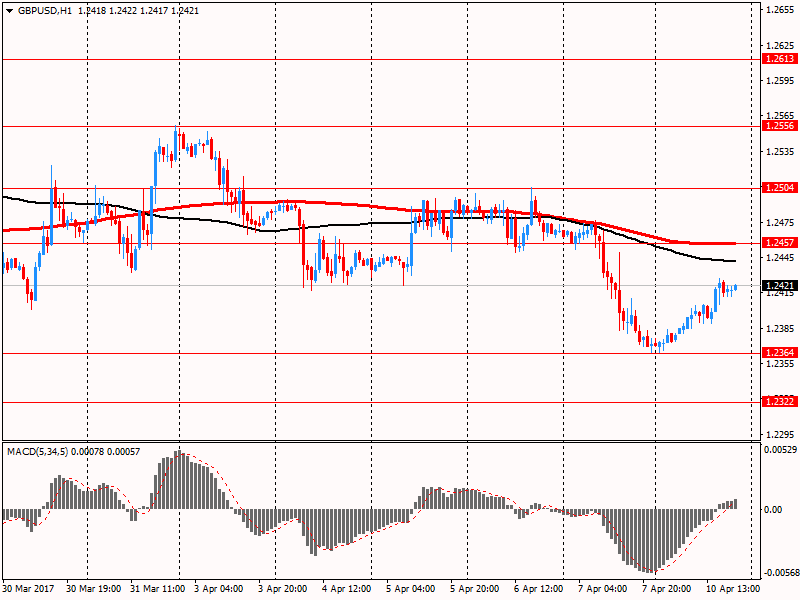Click the red 1.2364 level price label

[779, 353]
